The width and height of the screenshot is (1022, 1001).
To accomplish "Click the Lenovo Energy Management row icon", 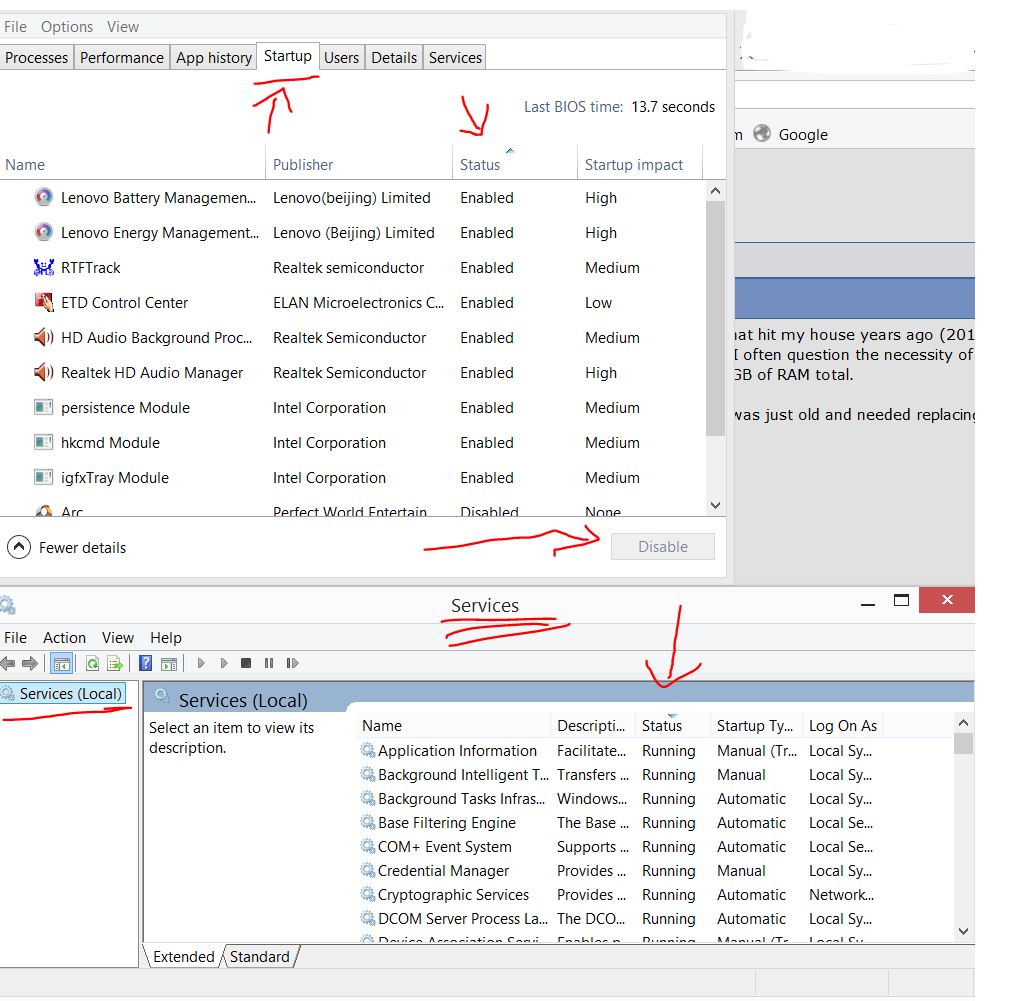I will [44, 232].
